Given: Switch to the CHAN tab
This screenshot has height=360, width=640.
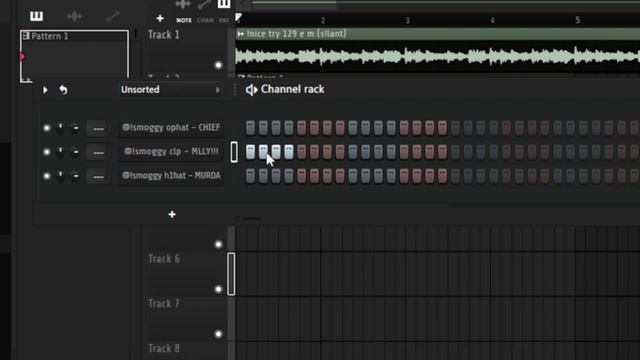Looking at the screenshot, I should (205, 20).
